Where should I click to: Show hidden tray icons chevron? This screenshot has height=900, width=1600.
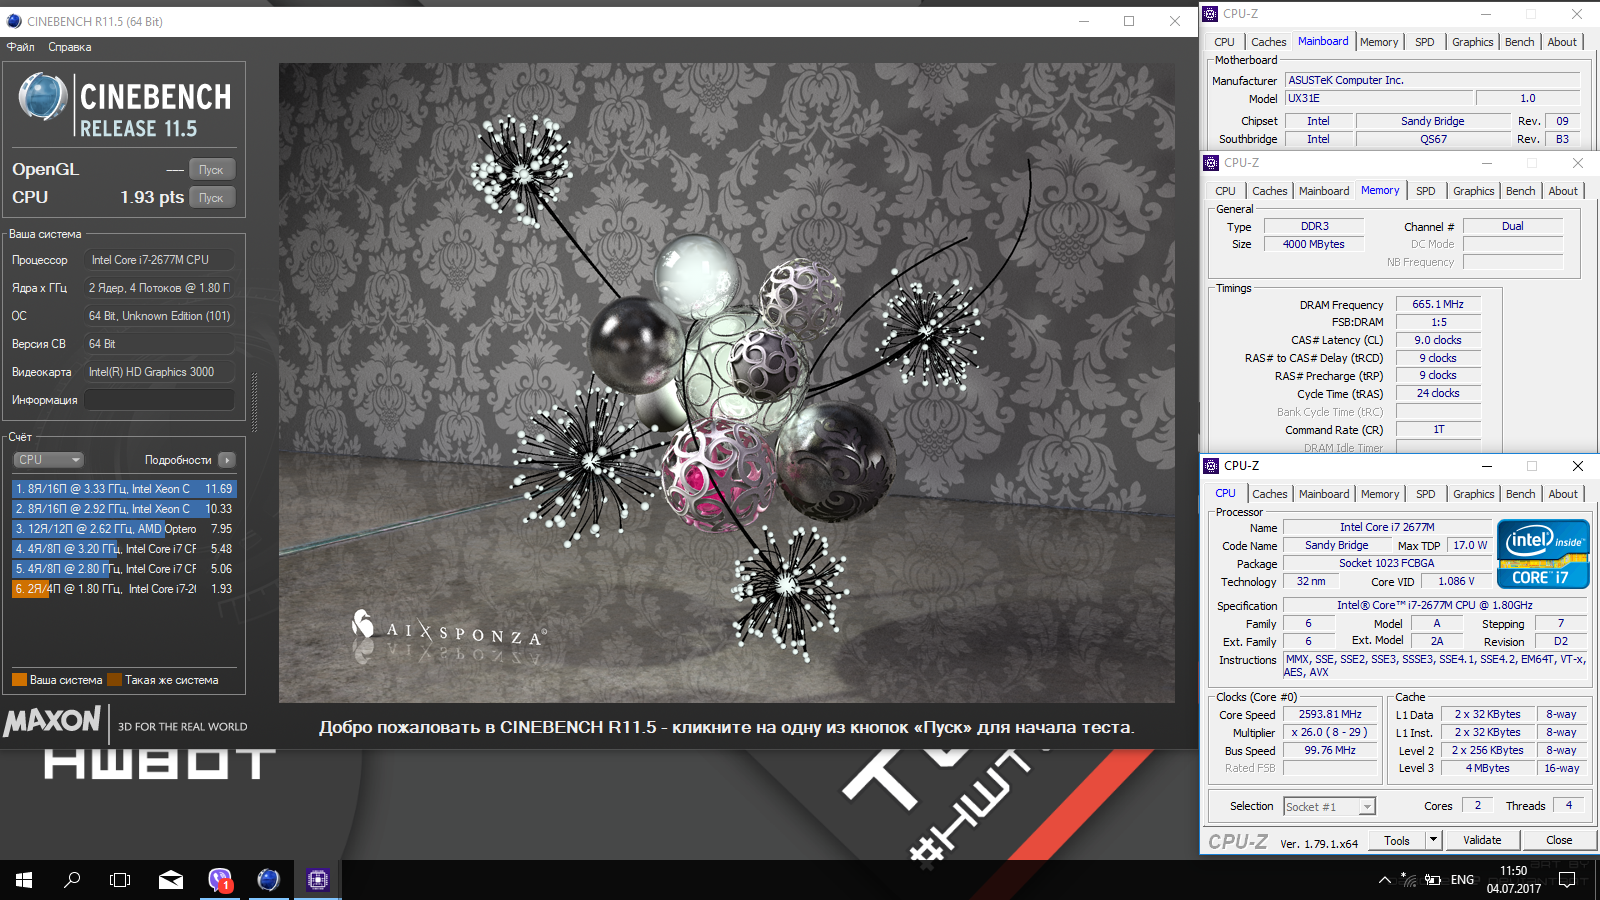tap(1384, 880)
